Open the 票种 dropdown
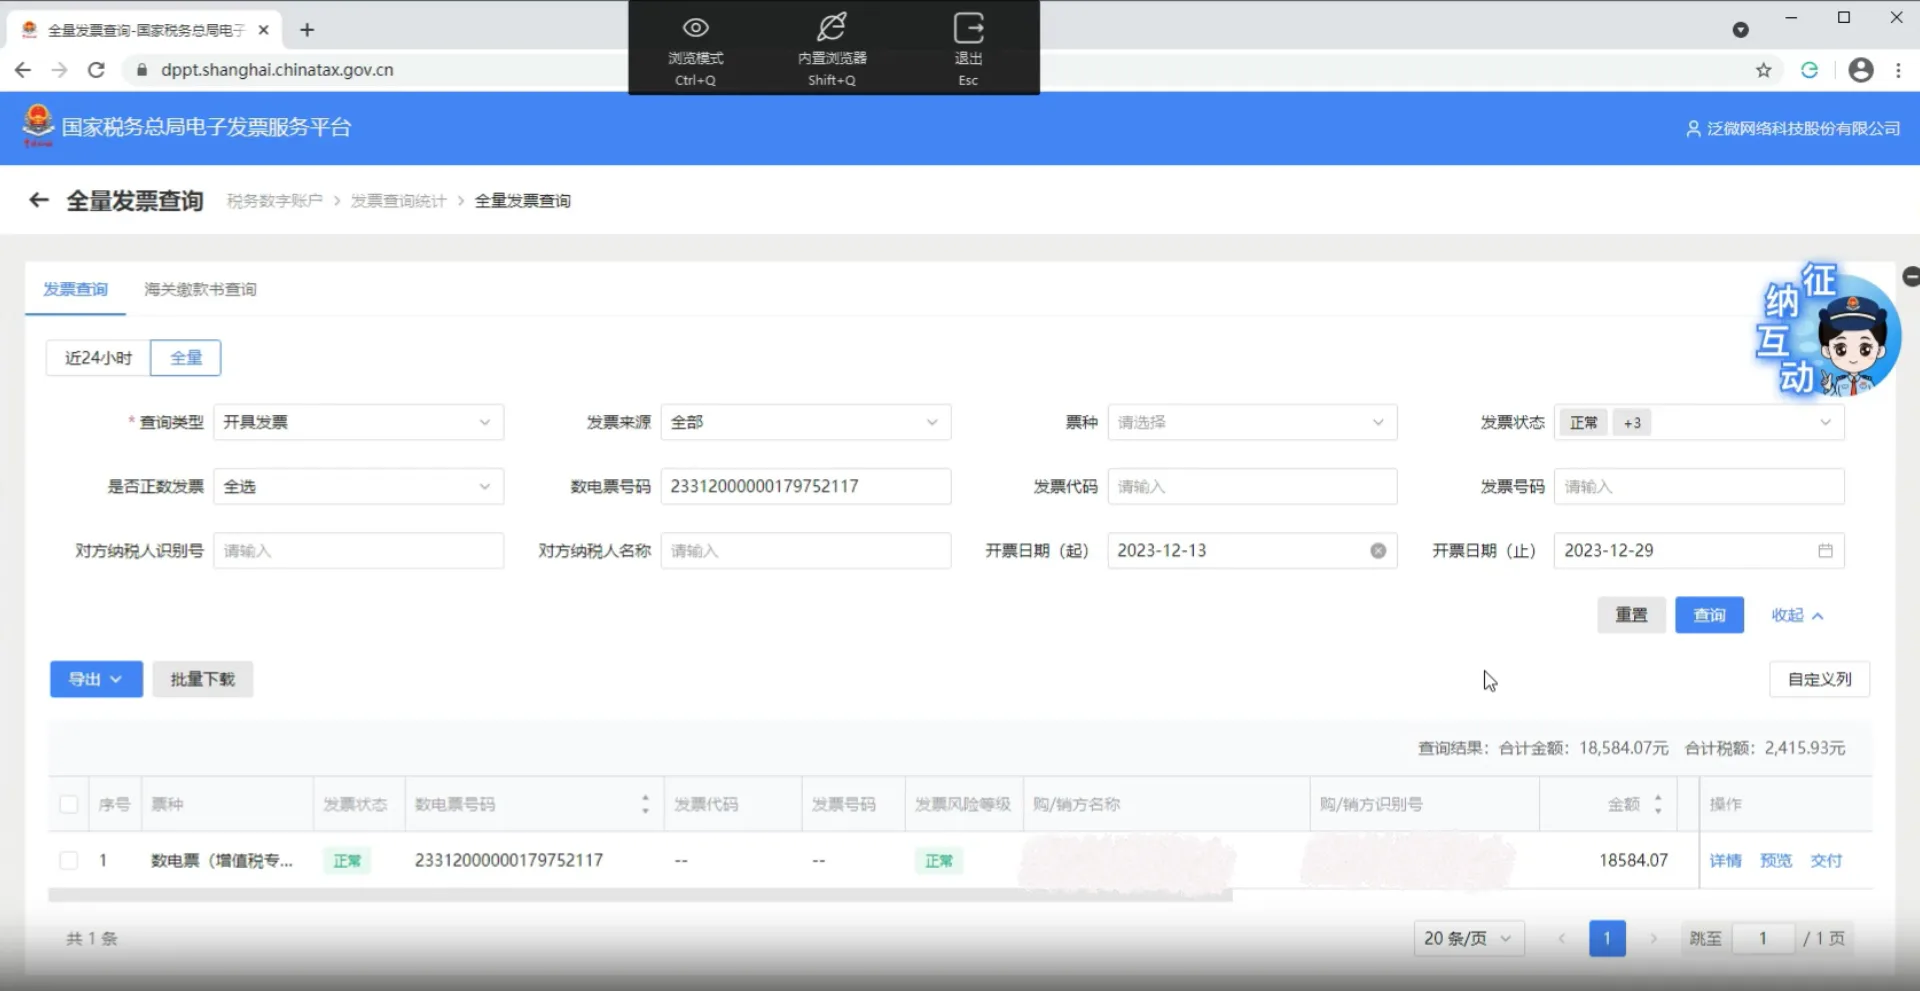Image resolution: width=1920 pixels, height=991 pixels. pyautogui.click(x=1252, y=422)
